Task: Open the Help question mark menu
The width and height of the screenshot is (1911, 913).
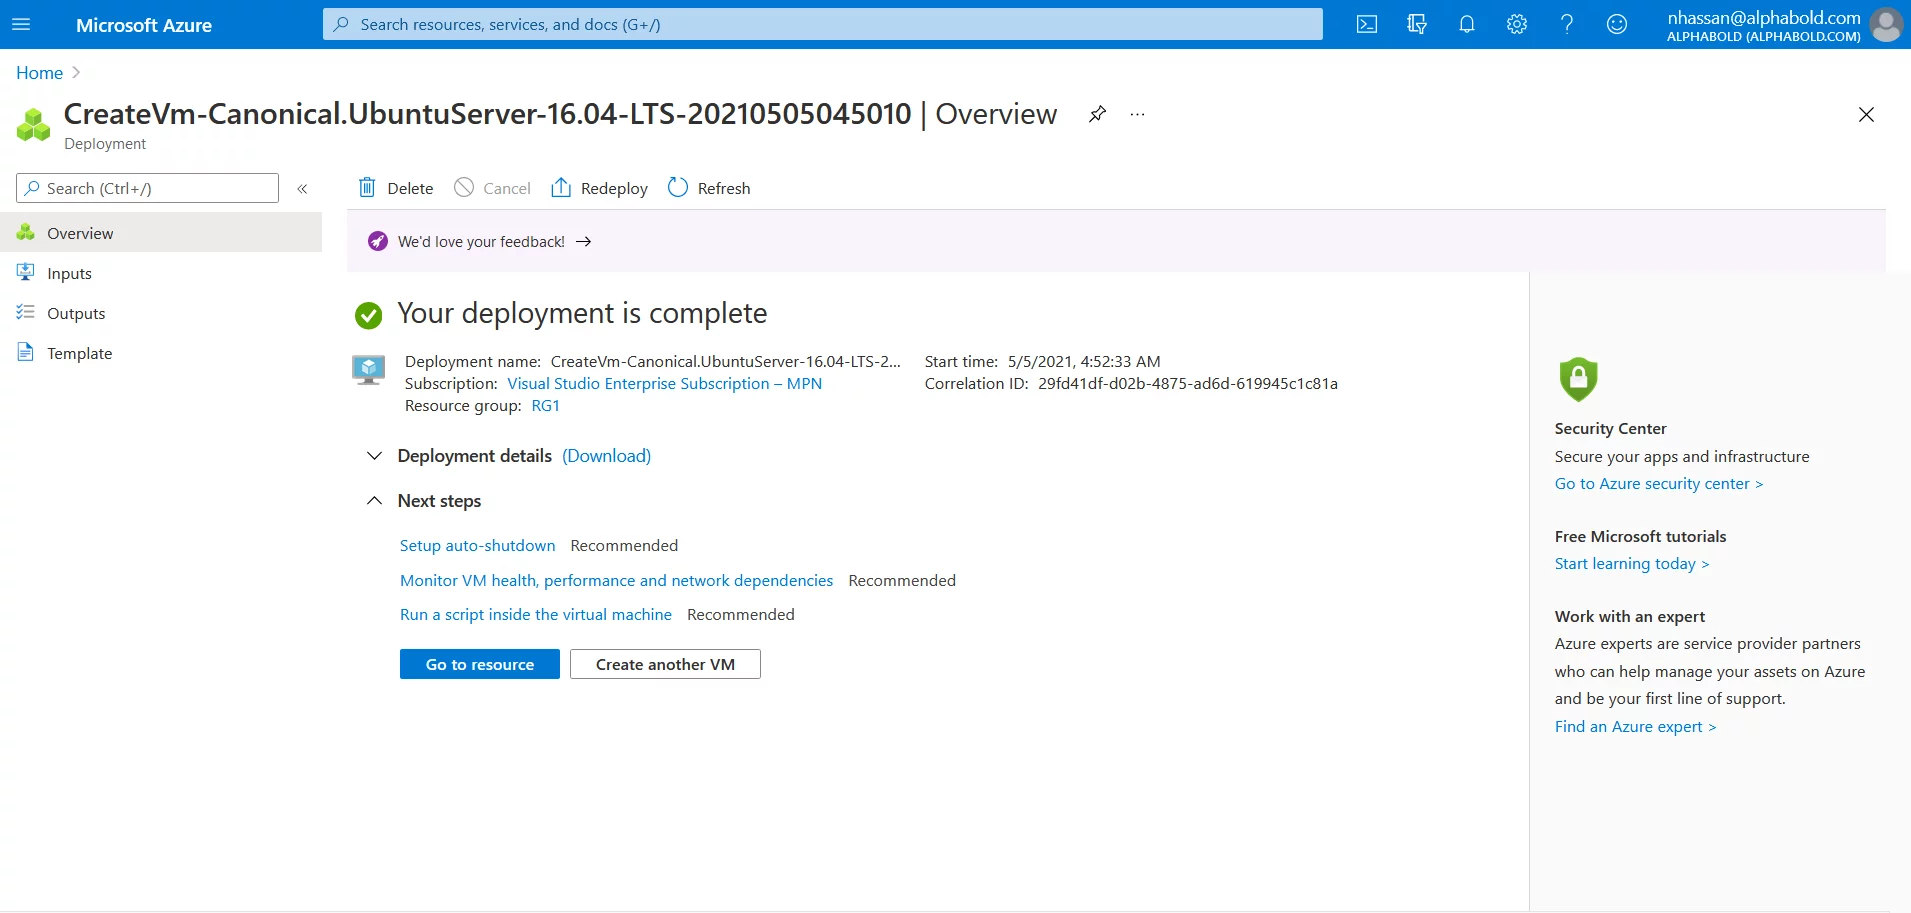Action: tap(1566, 24)
